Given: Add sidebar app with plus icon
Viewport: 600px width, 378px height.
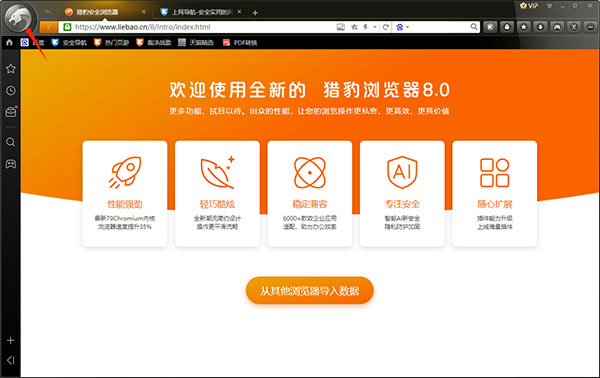Looking at the screenshot, I should (x=11, y=340).
